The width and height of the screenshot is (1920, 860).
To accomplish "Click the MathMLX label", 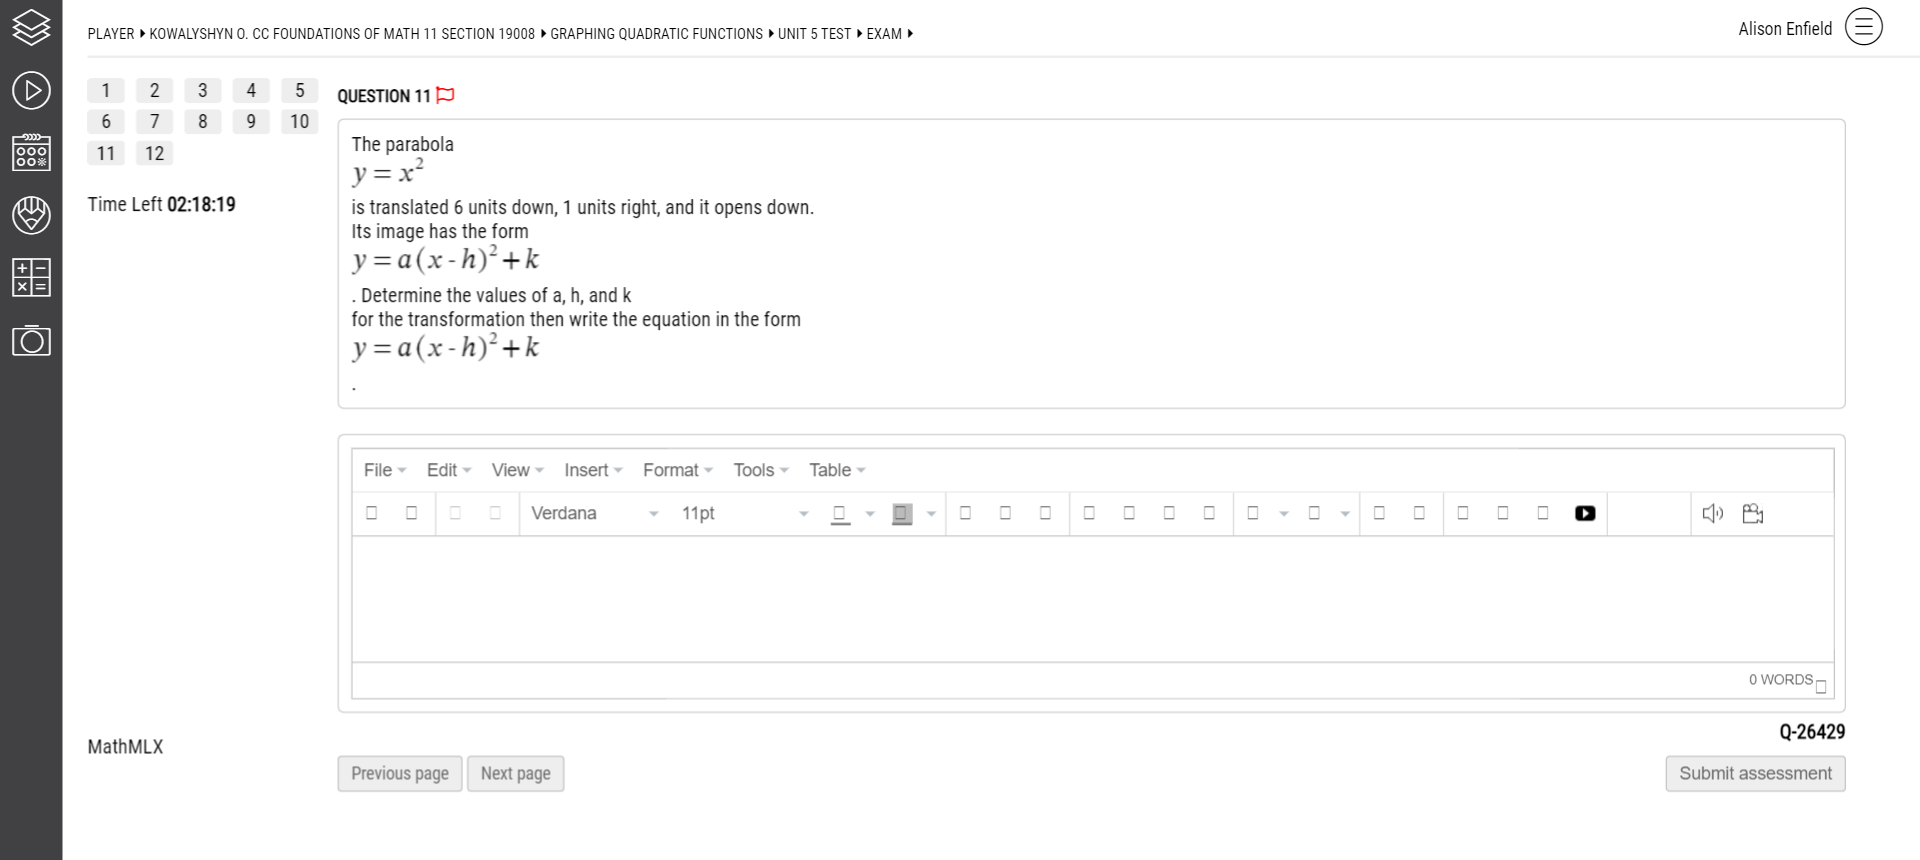I will pos(125,747).
